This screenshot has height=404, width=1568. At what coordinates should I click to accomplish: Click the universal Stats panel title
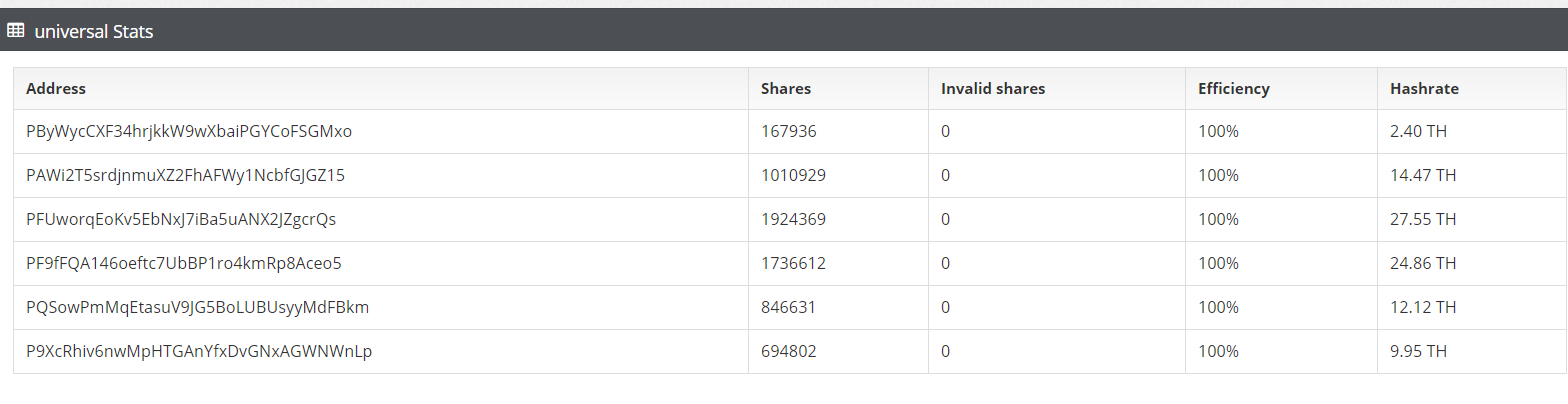coord(93,32)
